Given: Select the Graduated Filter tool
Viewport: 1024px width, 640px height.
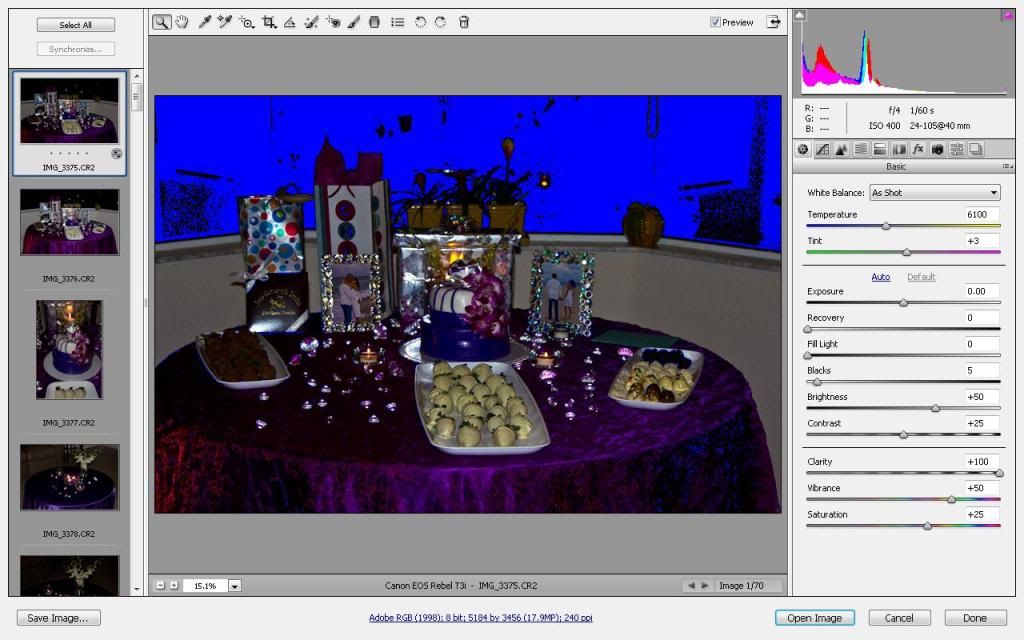Looking at the screenshot, I should point(374,21).
